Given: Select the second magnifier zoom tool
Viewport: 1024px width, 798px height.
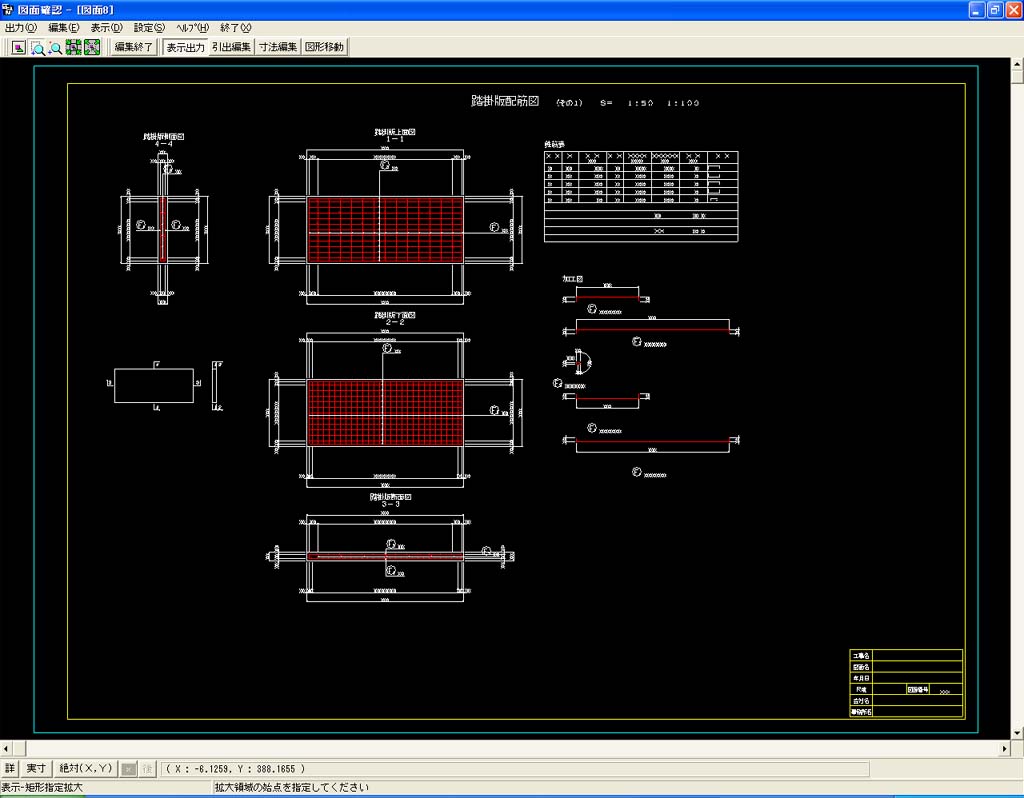Looking at the screenshot, I should (56, 47).
